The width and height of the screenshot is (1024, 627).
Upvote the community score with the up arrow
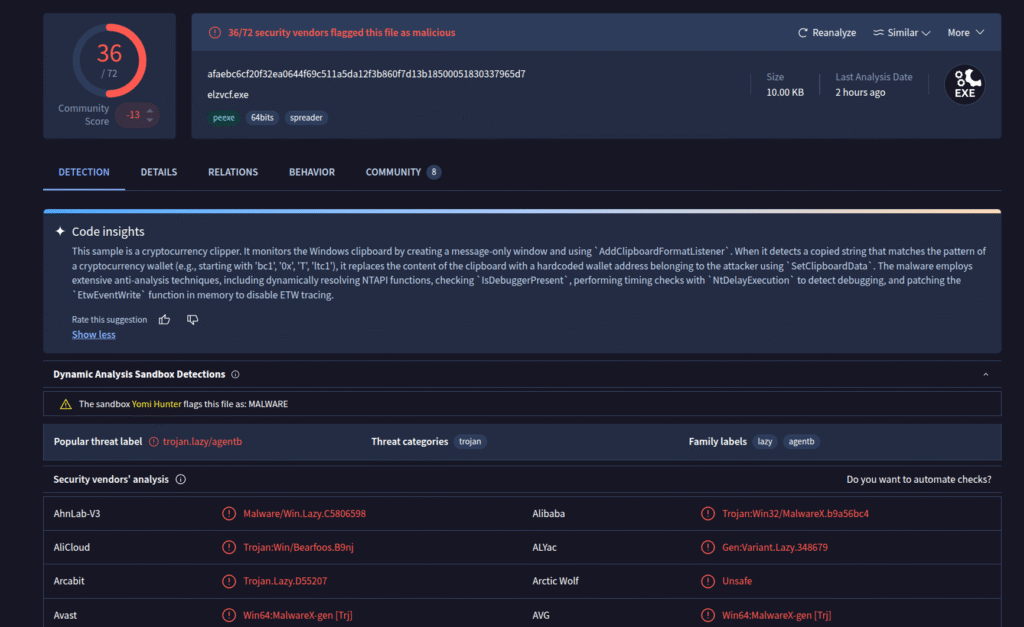[x=150, y=110]
